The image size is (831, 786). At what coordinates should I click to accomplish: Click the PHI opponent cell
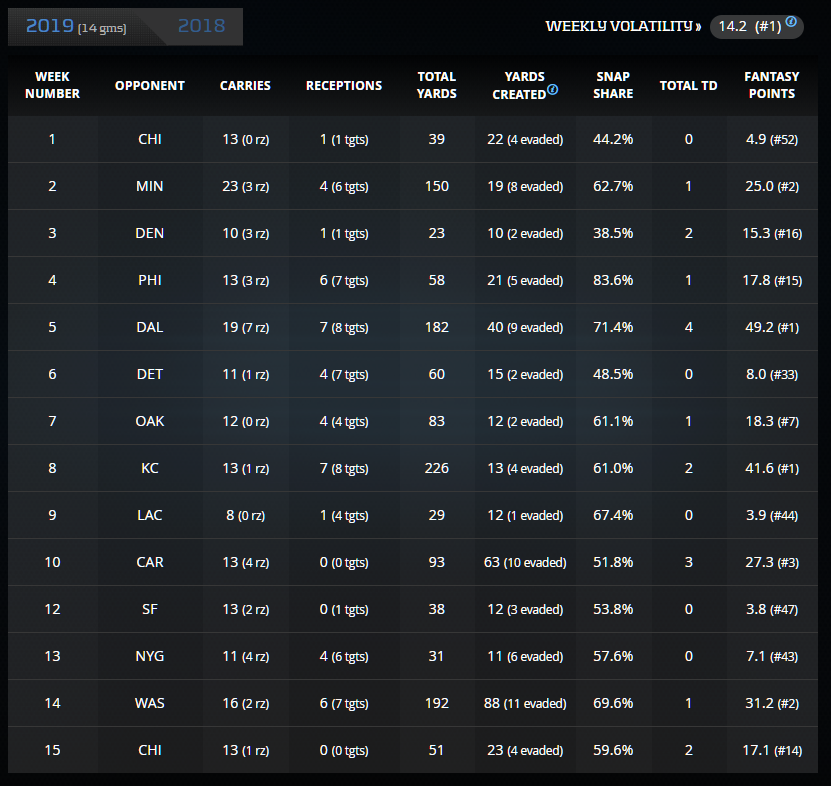[x=150, y=280]
